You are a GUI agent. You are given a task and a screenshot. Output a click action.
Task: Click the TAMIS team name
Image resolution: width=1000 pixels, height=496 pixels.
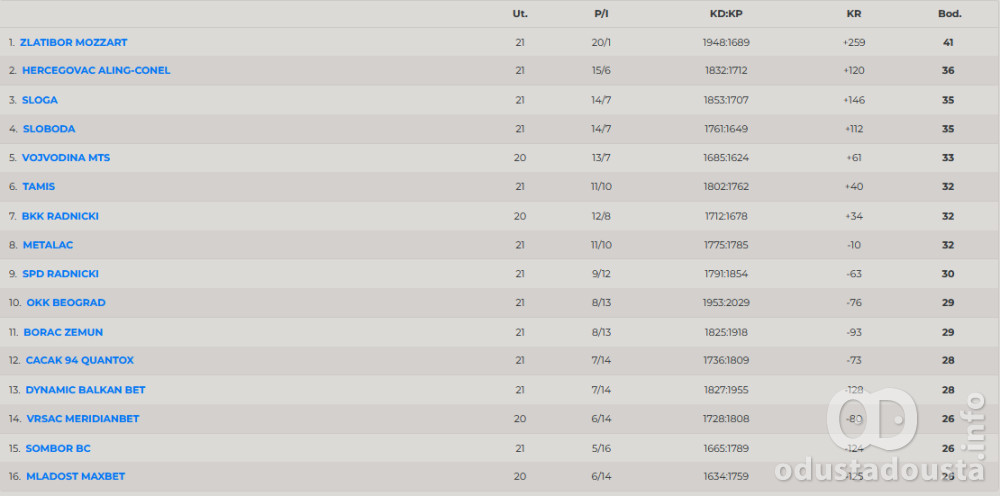point(38,187)
